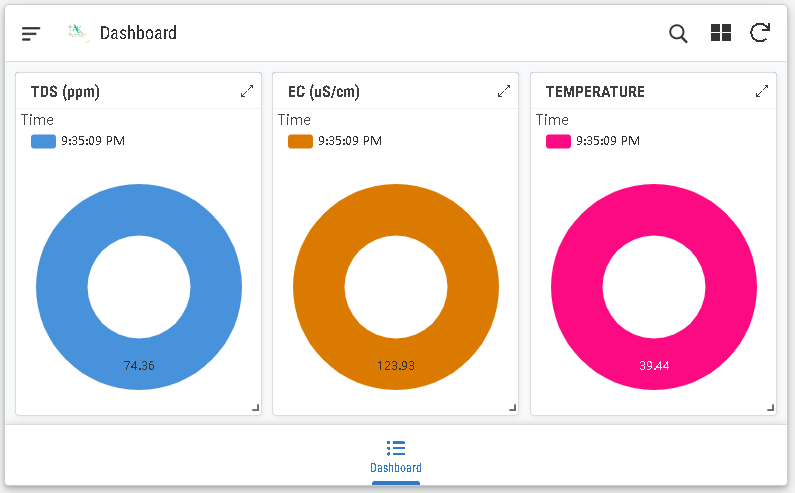The height and width of the screenshot is (493, 795).
Task: Select the Dashboard bottom tab
Action: tap(396, 456)
